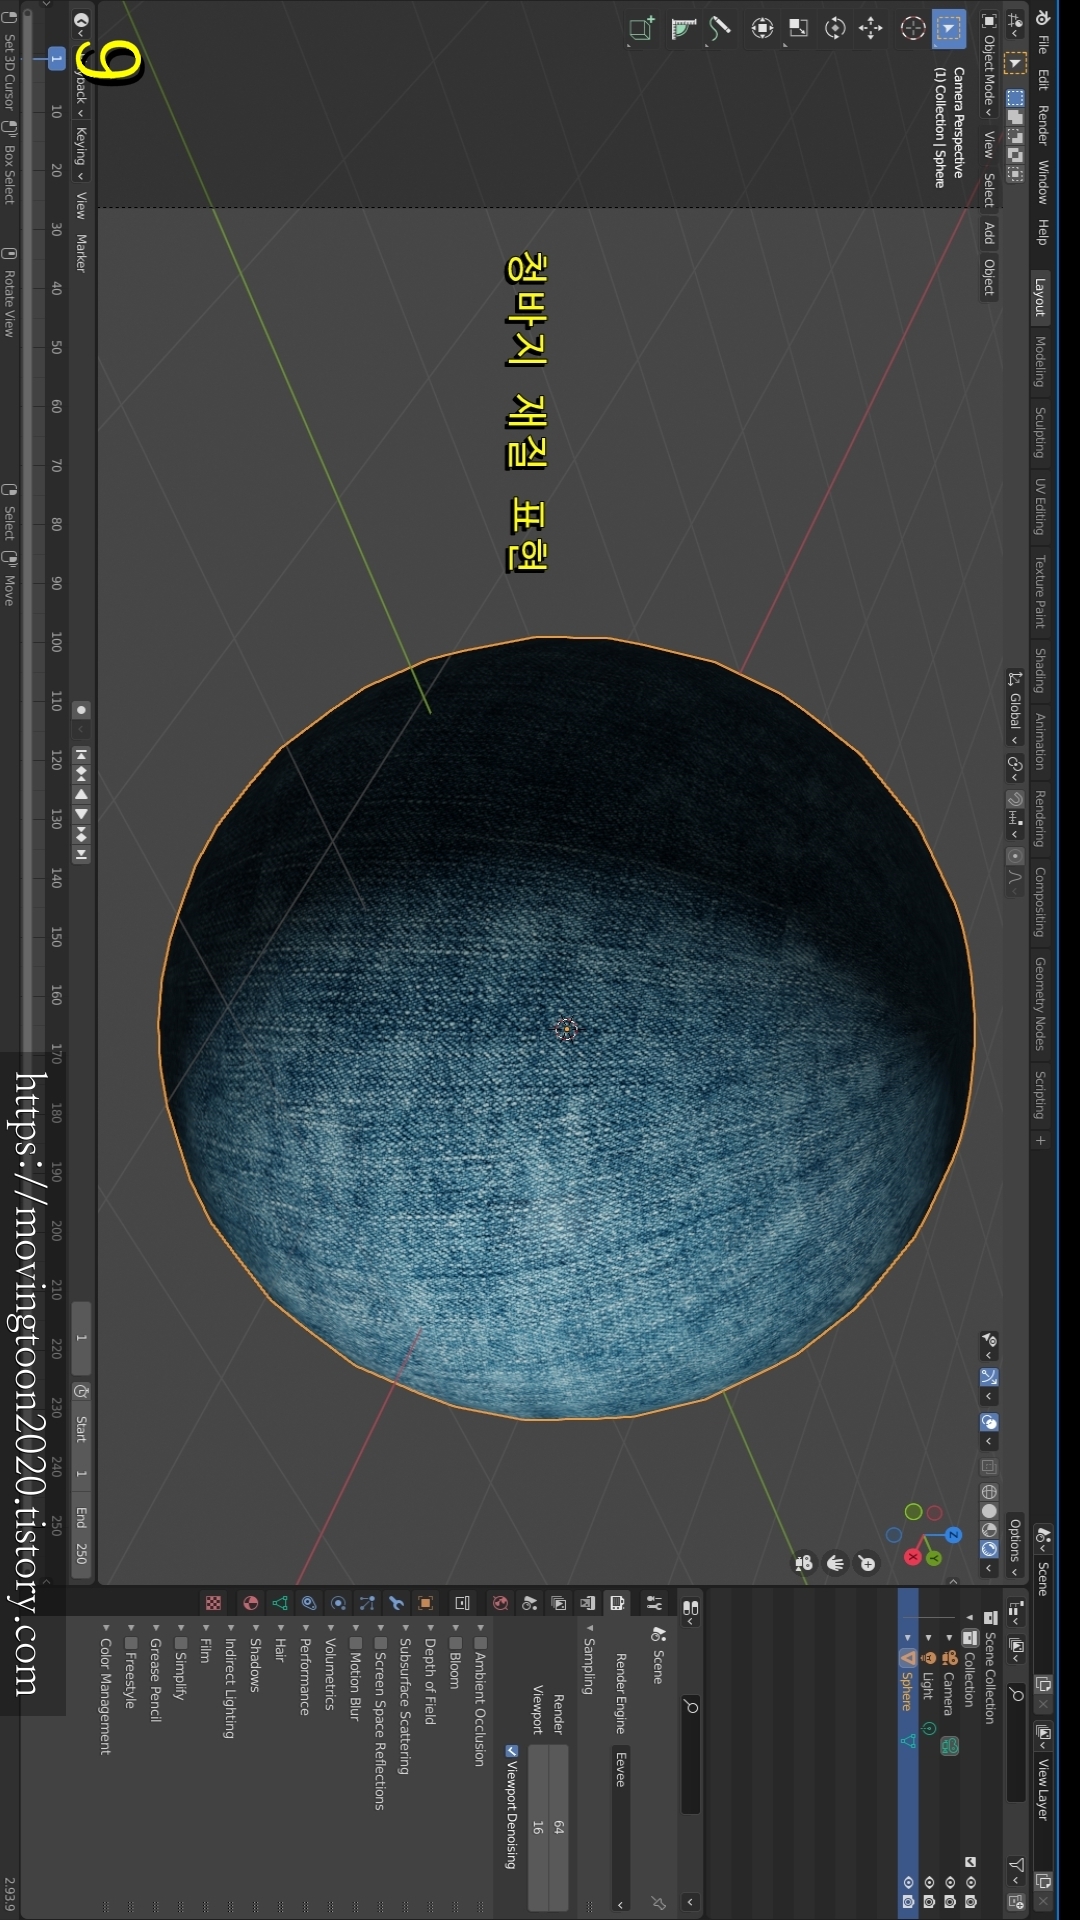Image resolution: width=1080 pixels, height=1920 pixels.
Task: Open Material properties tab icon
Action: point(251,1603)
